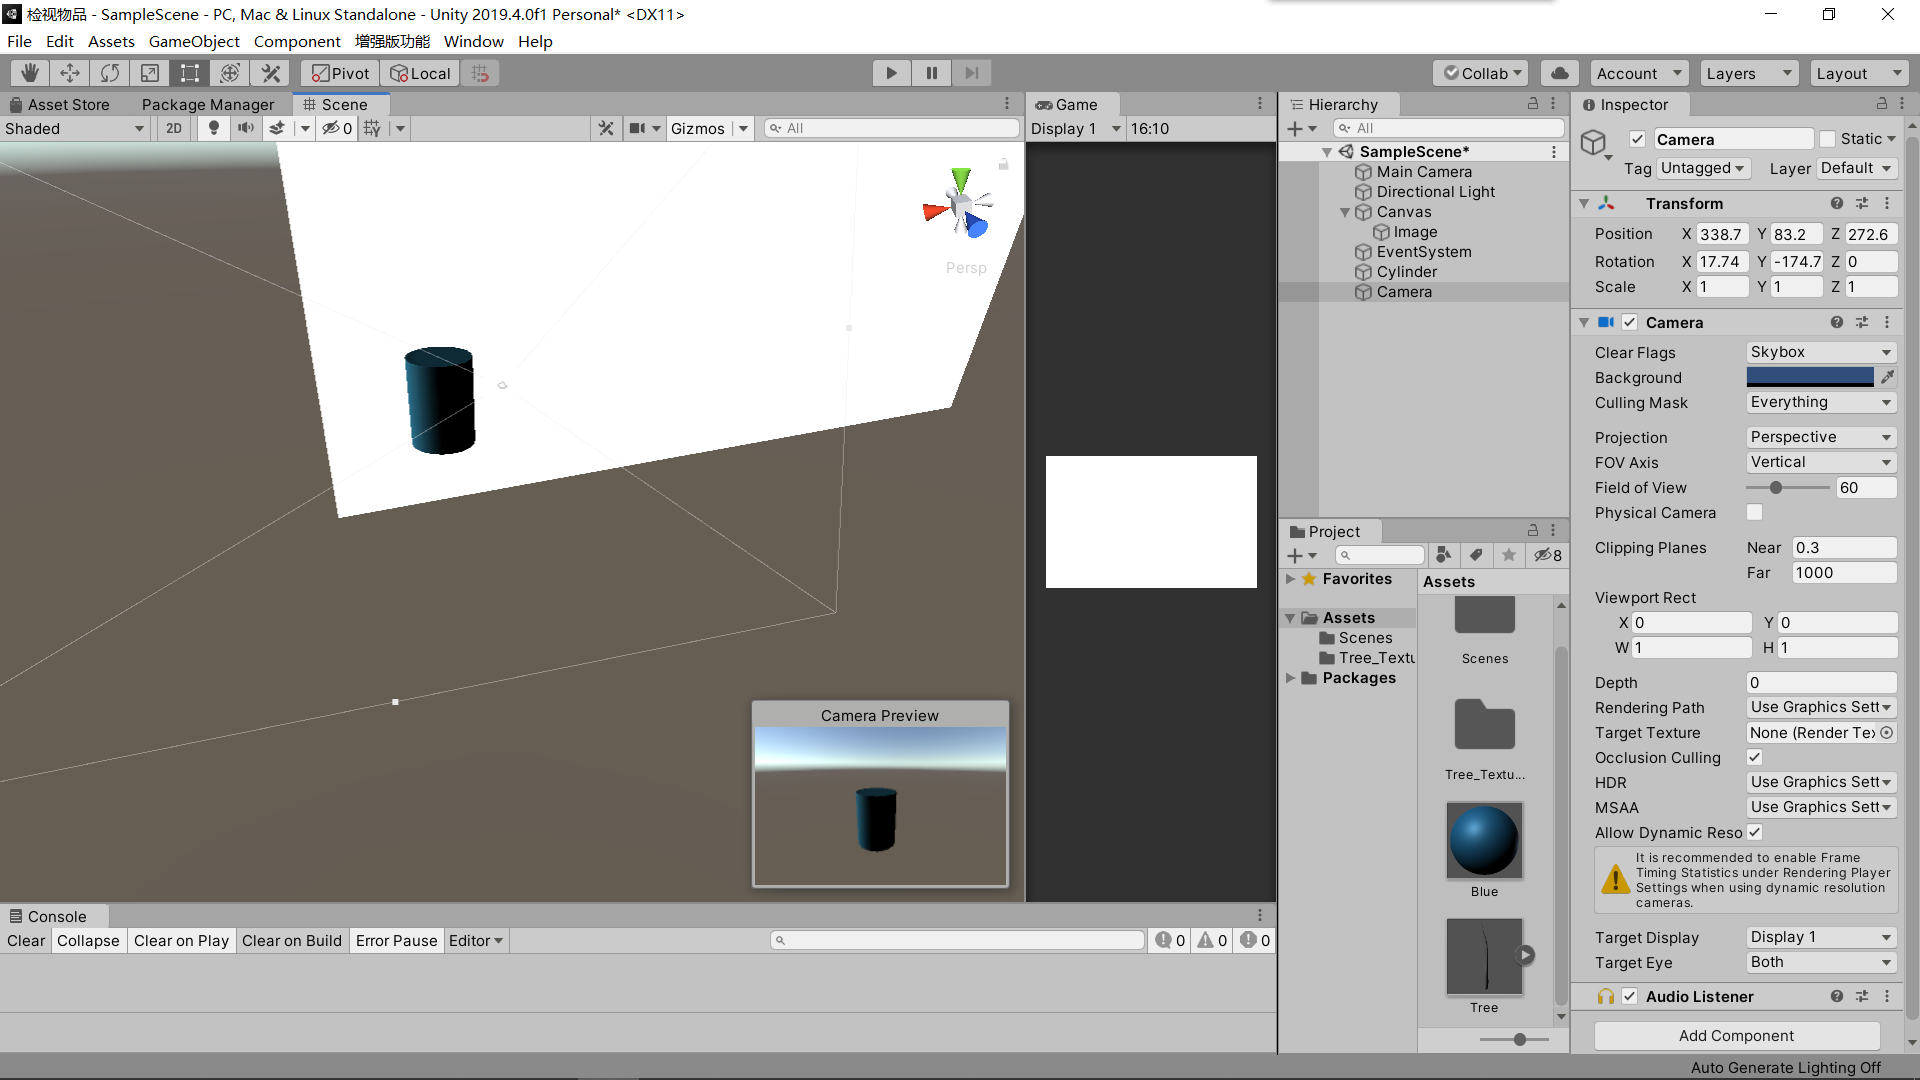The image size is (1920, 1080).
Task: Open the GameObject menu
Action: [x=194, y=41]
